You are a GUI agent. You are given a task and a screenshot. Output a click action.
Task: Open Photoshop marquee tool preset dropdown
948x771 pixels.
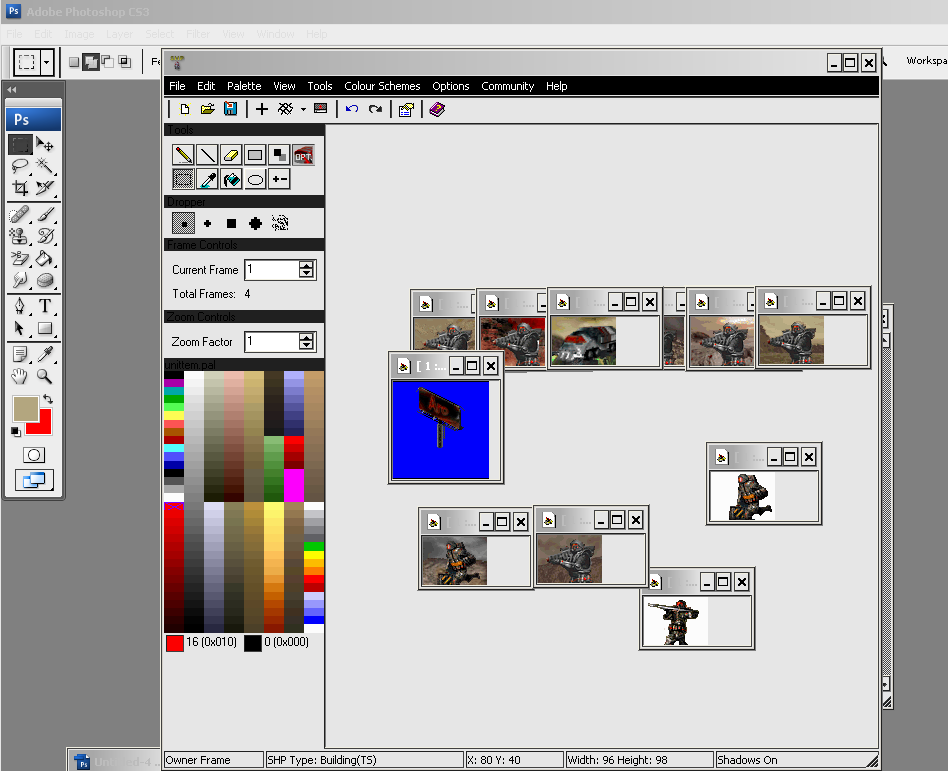click(47, 62)
